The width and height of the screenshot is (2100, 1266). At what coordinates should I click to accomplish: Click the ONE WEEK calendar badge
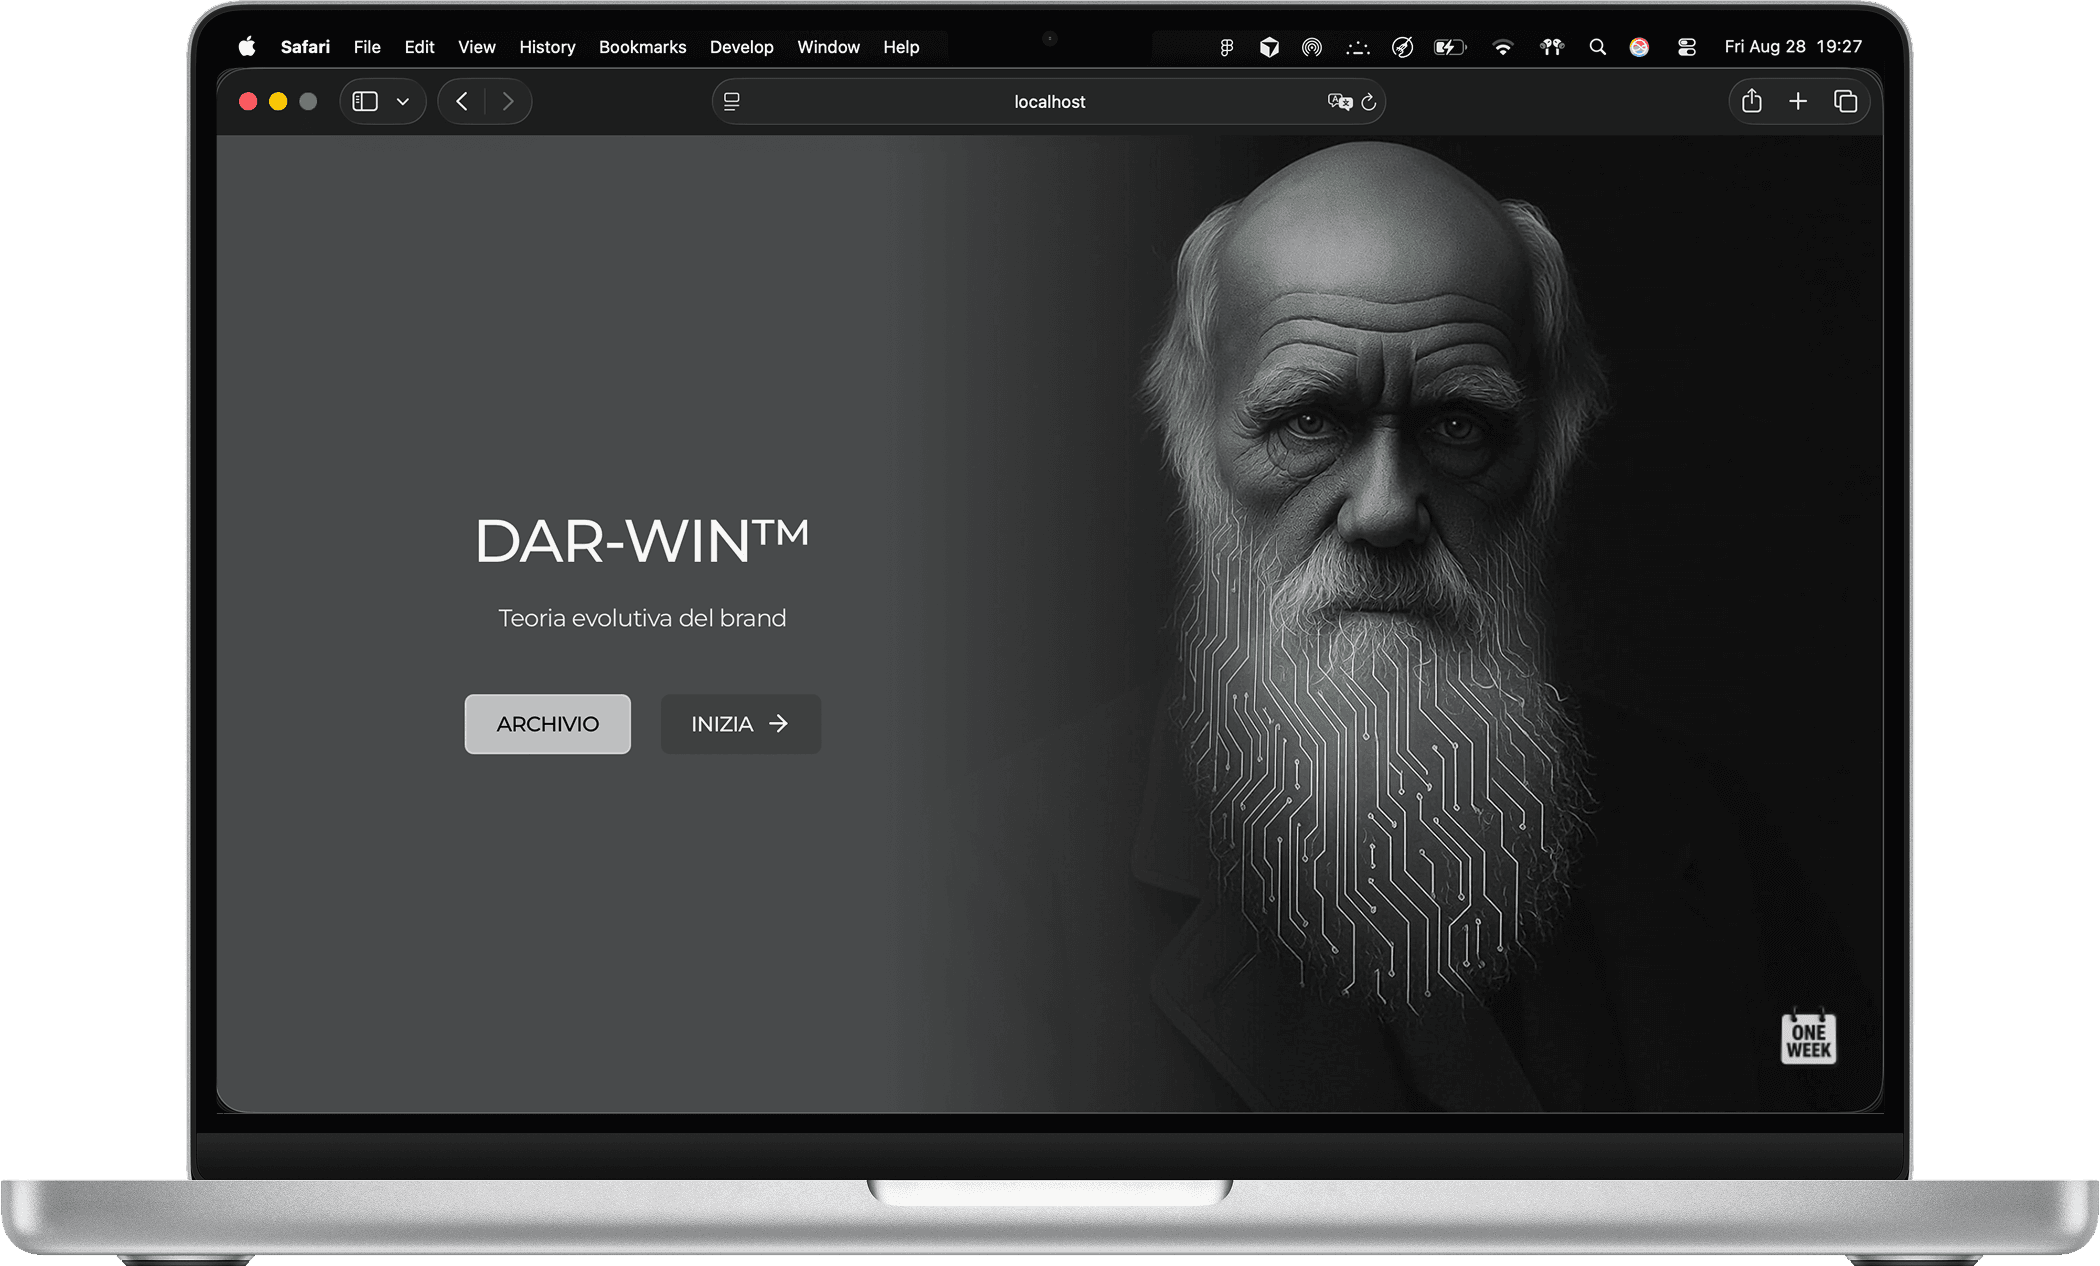[x=1808, y=1037]
